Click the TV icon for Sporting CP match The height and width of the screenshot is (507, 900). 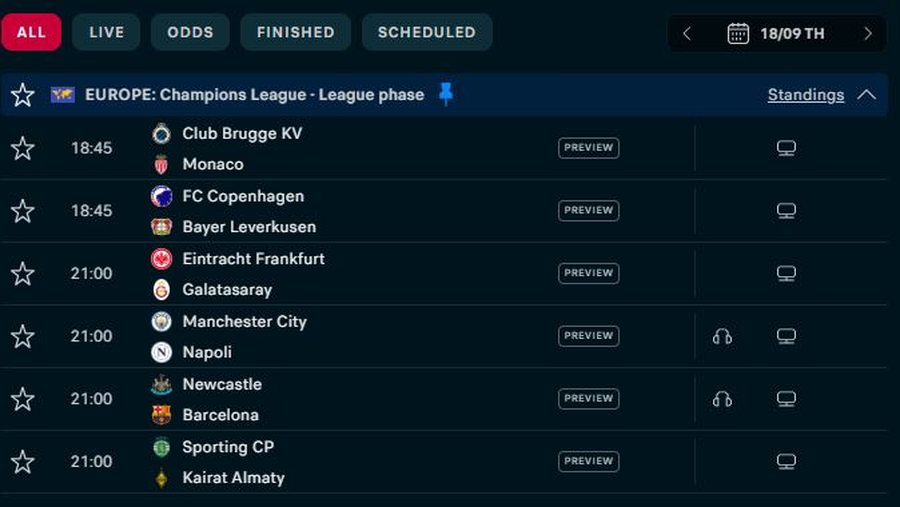pyautogui.click(x=786, y=461)
